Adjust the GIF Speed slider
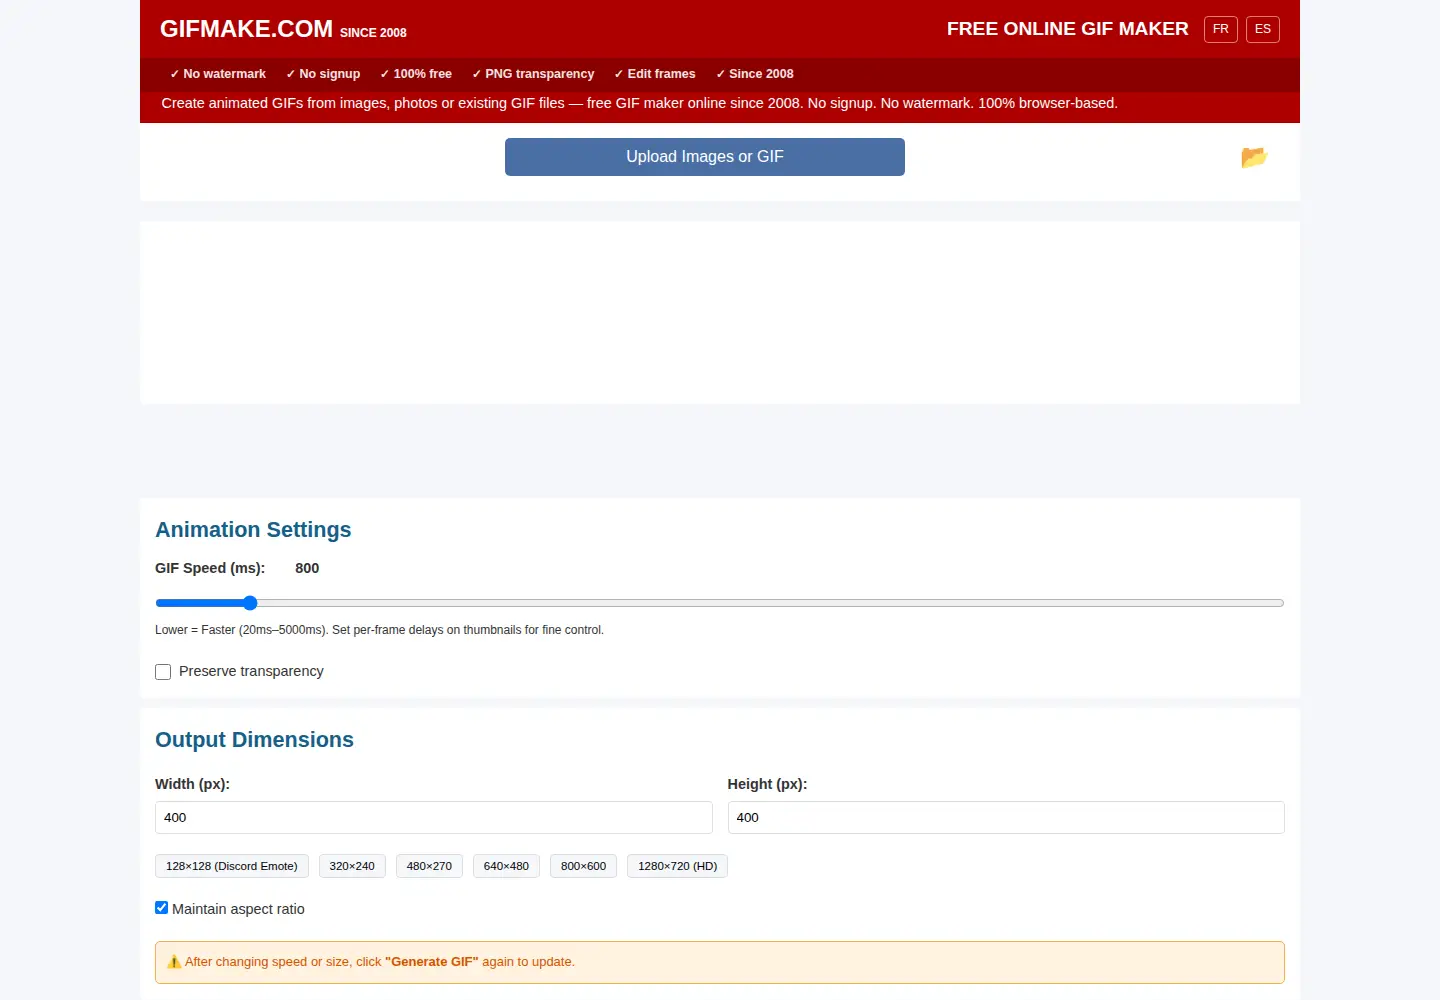Screen dimensions: 1440x1000 click(x=720, y=603)
